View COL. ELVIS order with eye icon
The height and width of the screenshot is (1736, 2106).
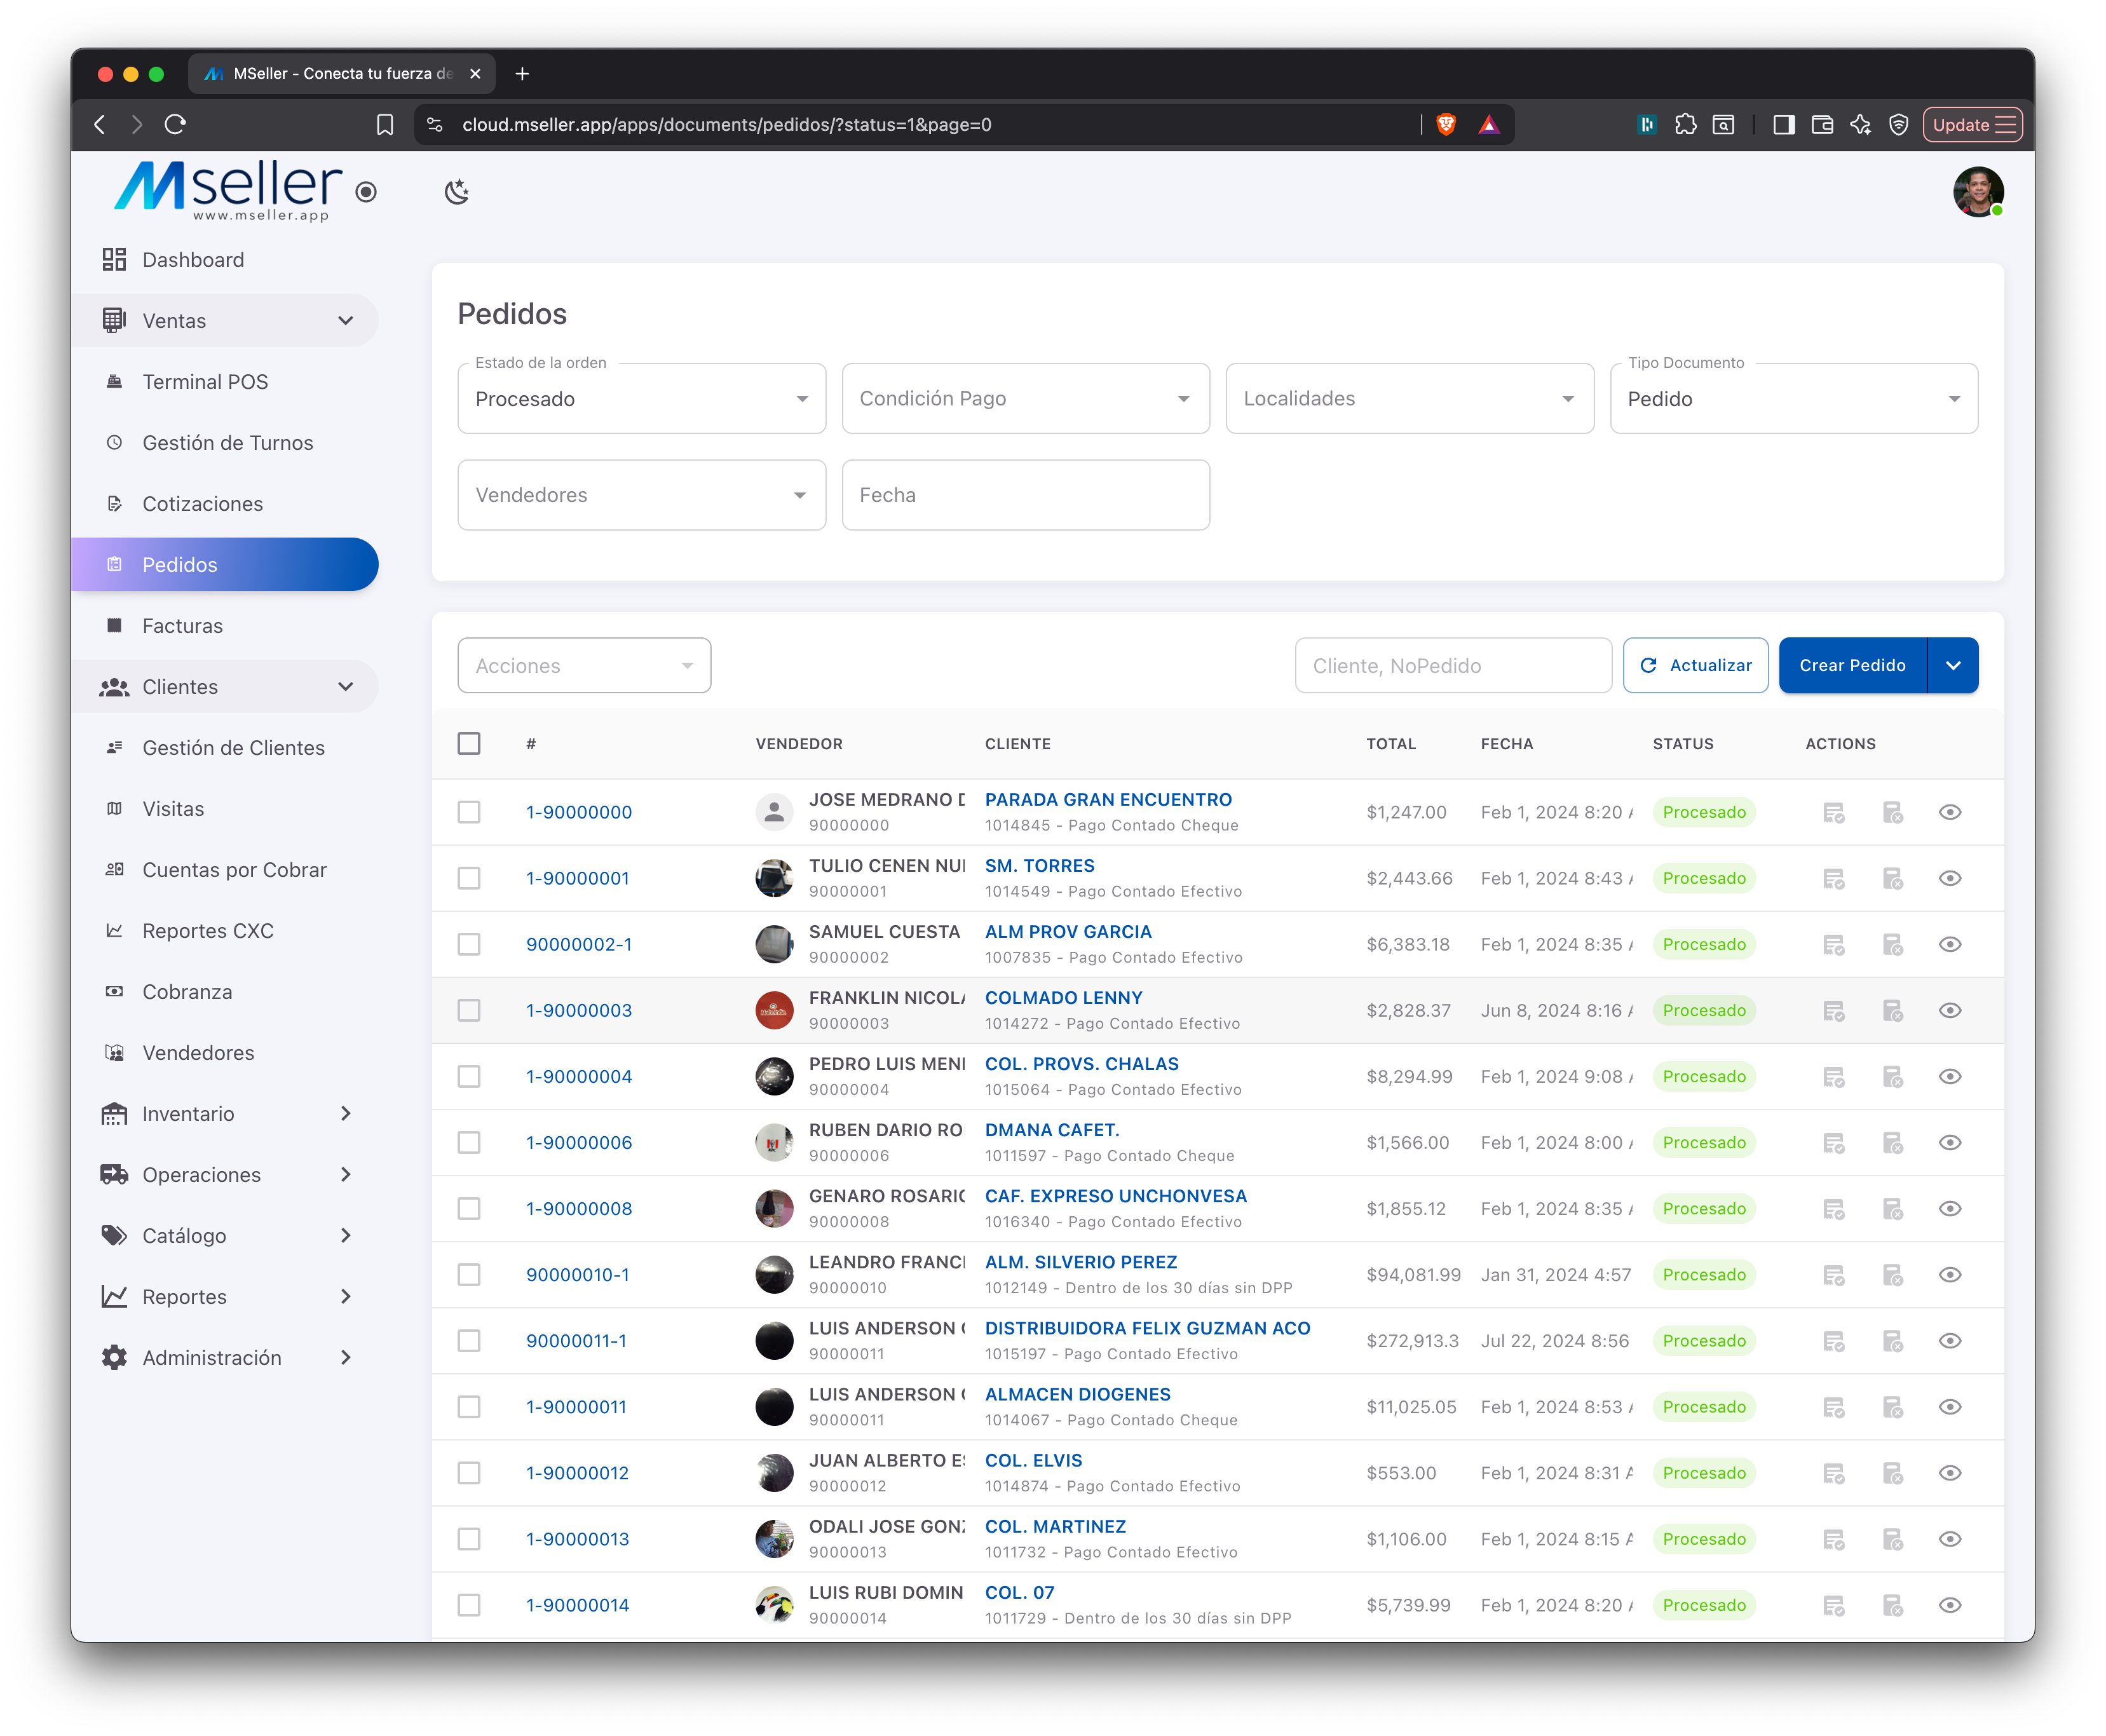tap(1949, 1472)
